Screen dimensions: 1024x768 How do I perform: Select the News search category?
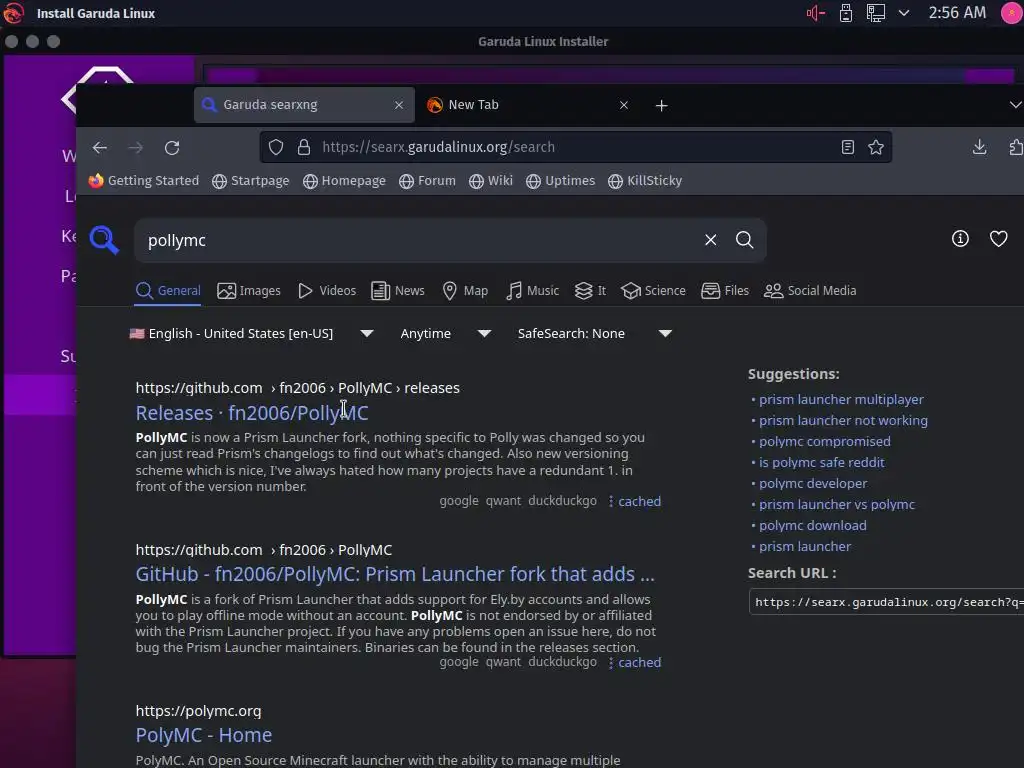tap(398, 291)
